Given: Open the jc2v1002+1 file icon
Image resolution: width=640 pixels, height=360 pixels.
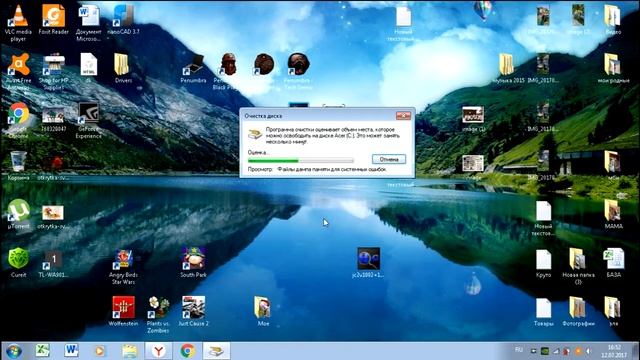Looking at the screenshot, I should tap(368, 262).
